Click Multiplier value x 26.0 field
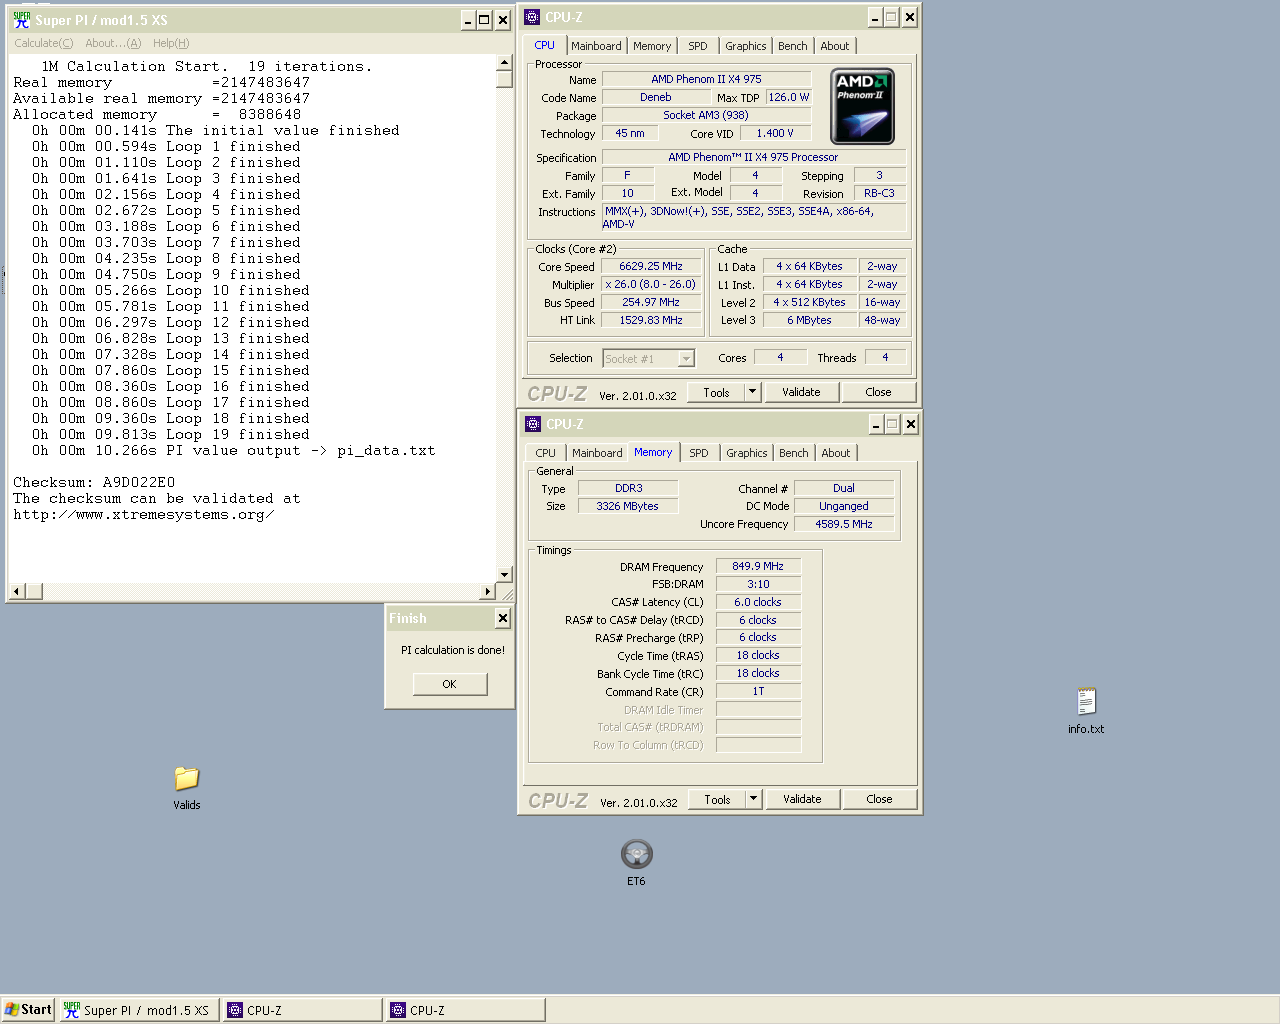Viewport: 1280px width, 1024px height. 650,284
